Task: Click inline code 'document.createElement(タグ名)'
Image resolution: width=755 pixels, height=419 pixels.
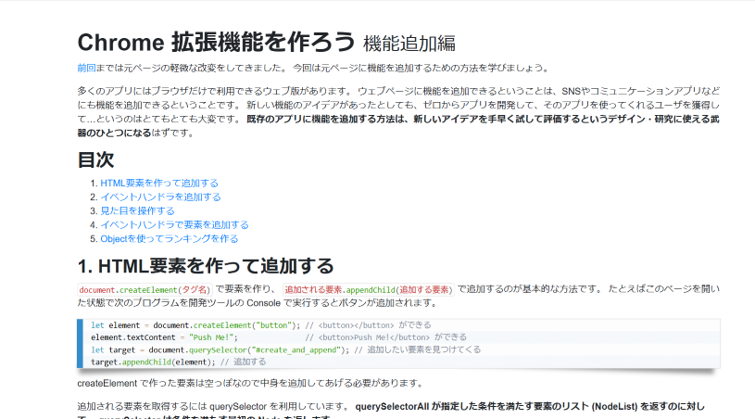Action: [x=144, y=290]
